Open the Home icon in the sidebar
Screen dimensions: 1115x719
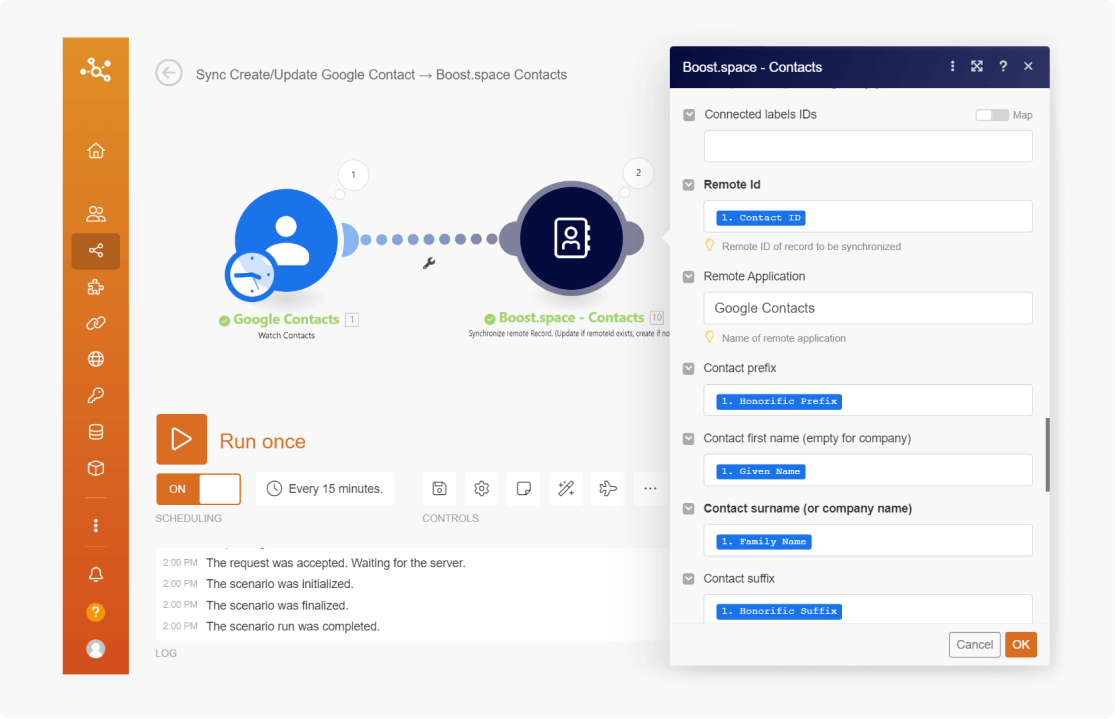[x=96, y=151]
